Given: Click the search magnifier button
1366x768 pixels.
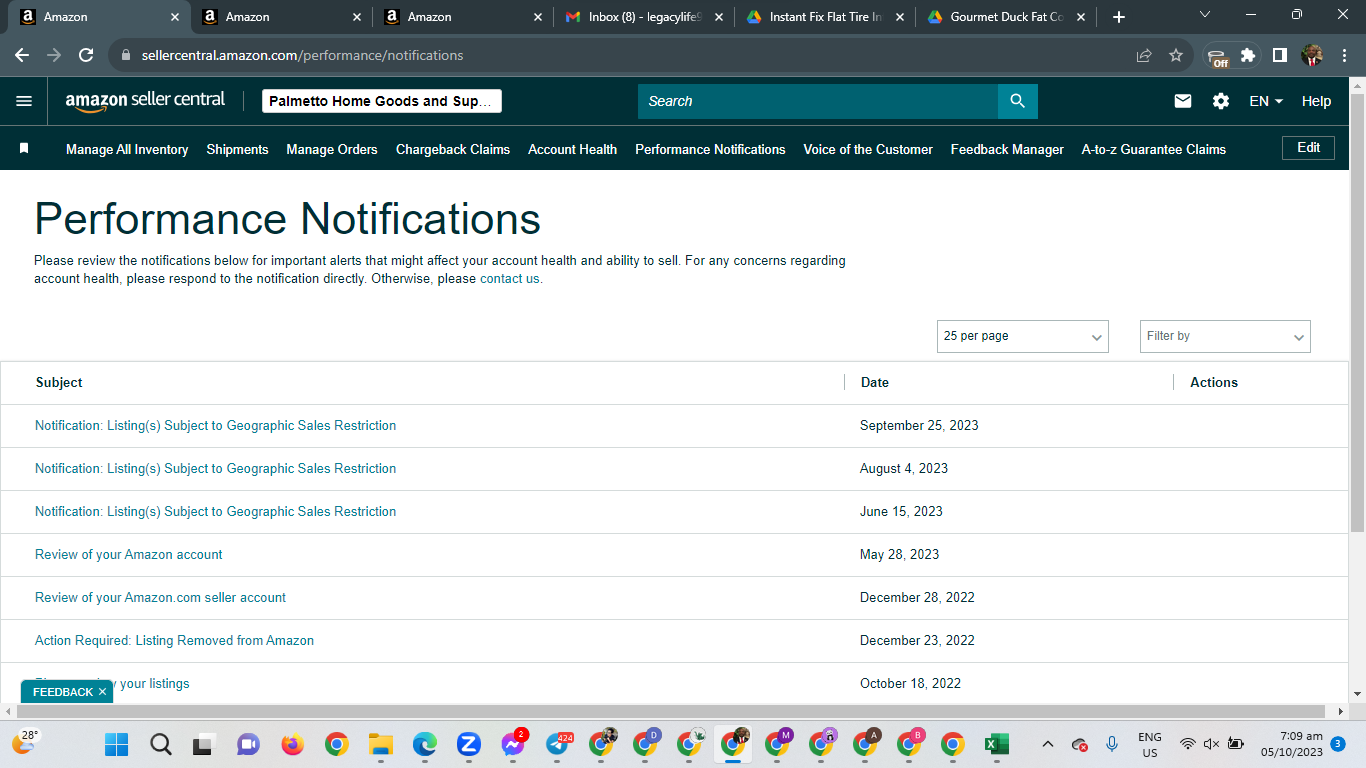Looking at the screenshot, I should point(1017,101).
